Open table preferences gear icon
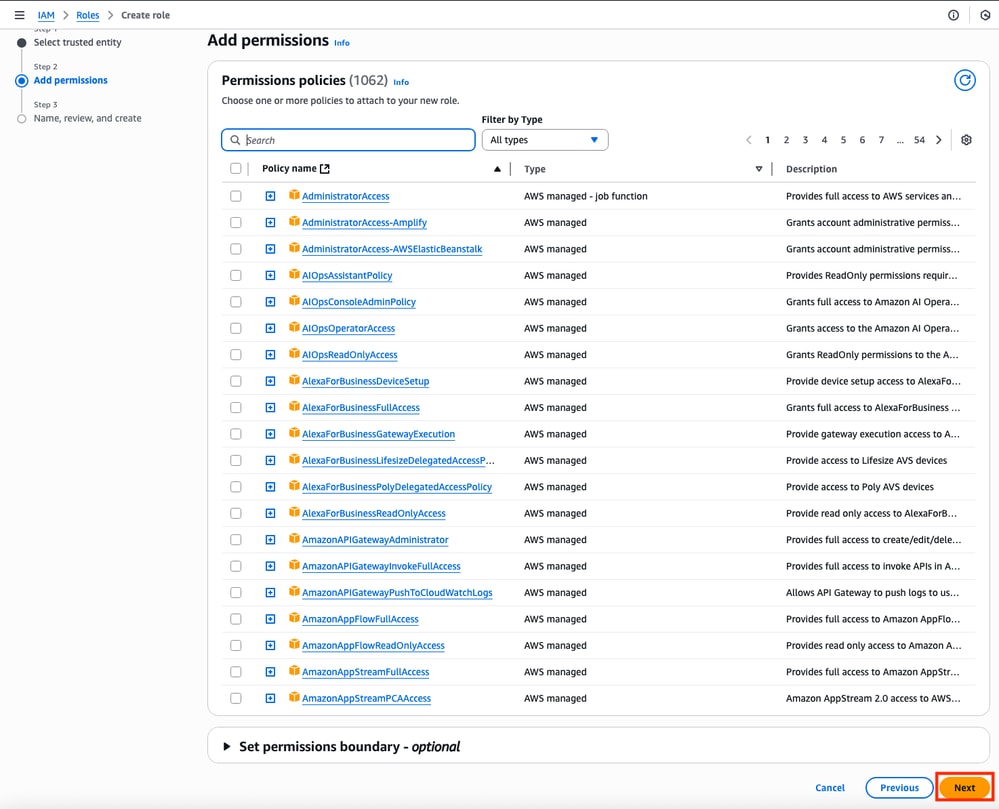This screenshot has height=809, width=999. [966, 140]
